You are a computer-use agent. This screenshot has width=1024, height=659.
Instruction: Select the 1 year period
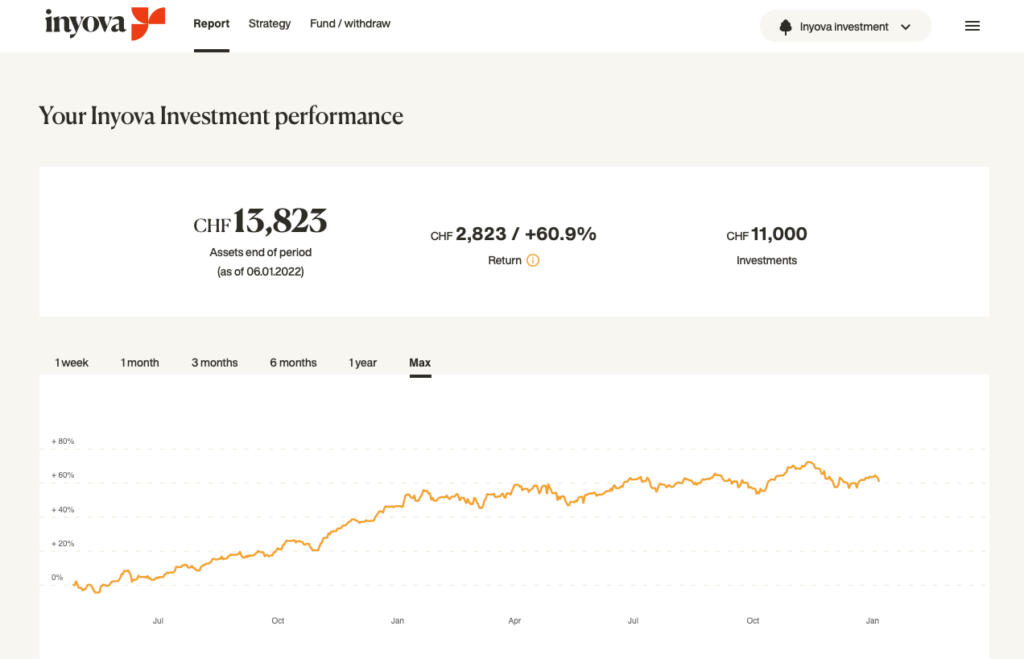362,362
